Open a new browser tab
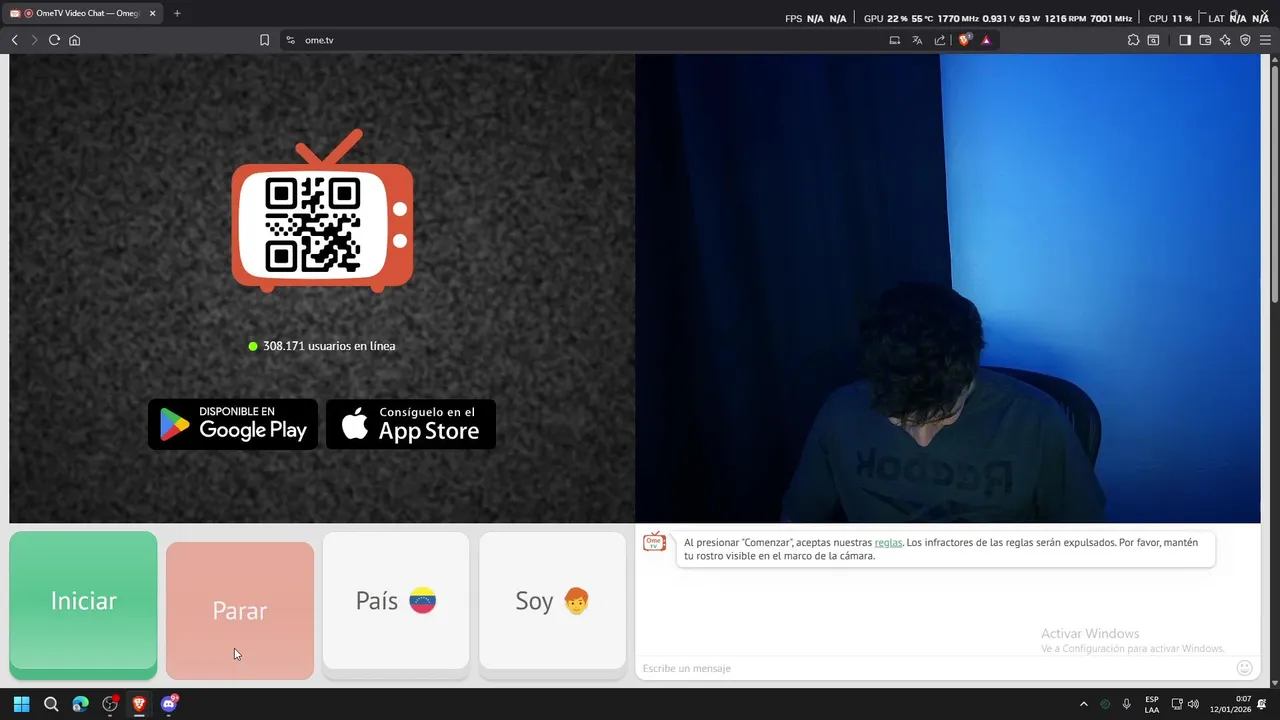This screenshot has width=1280, height=720. (x=177, y=13)
